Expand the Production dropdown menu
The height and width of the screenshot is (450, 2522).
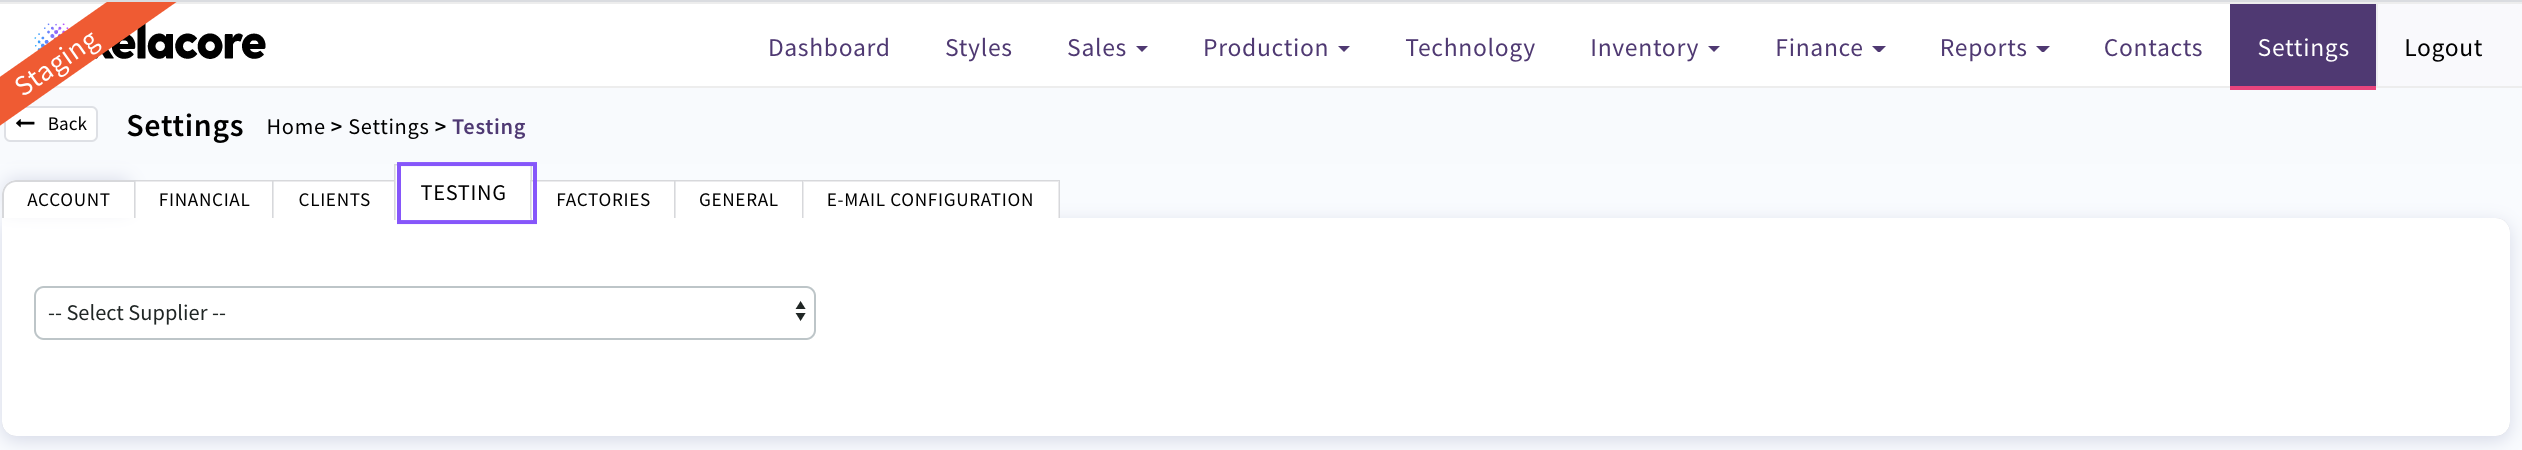coord(1276,48)
